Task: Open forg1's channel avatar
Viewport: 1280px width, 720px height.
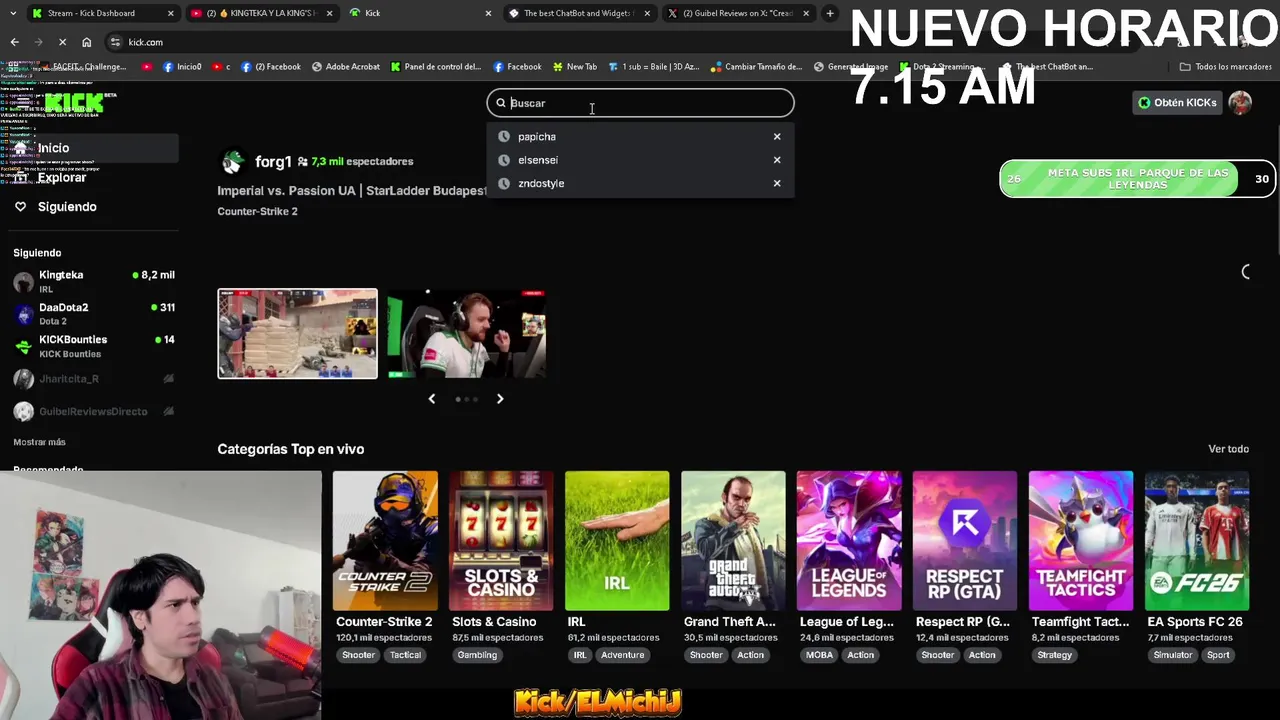Action: [233, 161]
